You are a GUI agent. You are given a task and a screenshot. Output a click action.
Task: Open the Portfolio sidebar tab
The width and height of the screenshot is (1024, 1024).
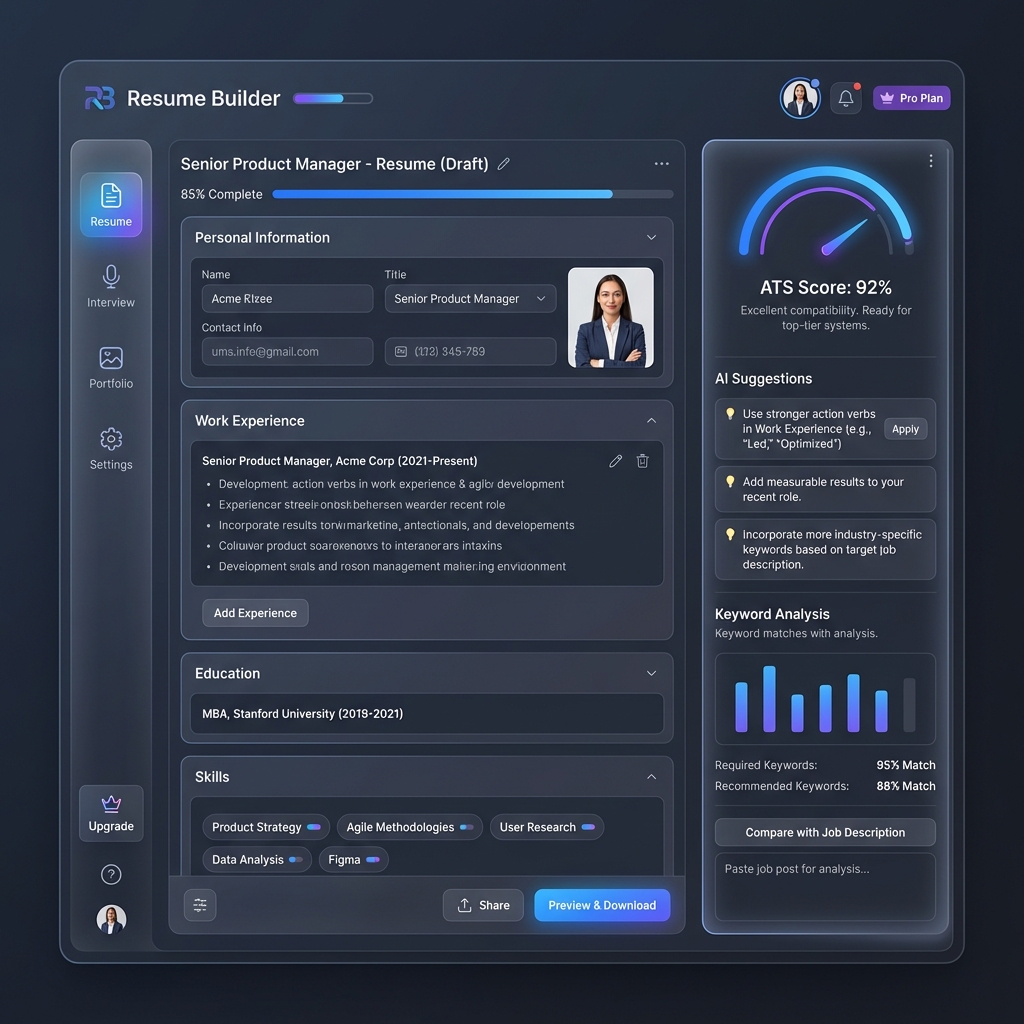[x=111, y=368]
